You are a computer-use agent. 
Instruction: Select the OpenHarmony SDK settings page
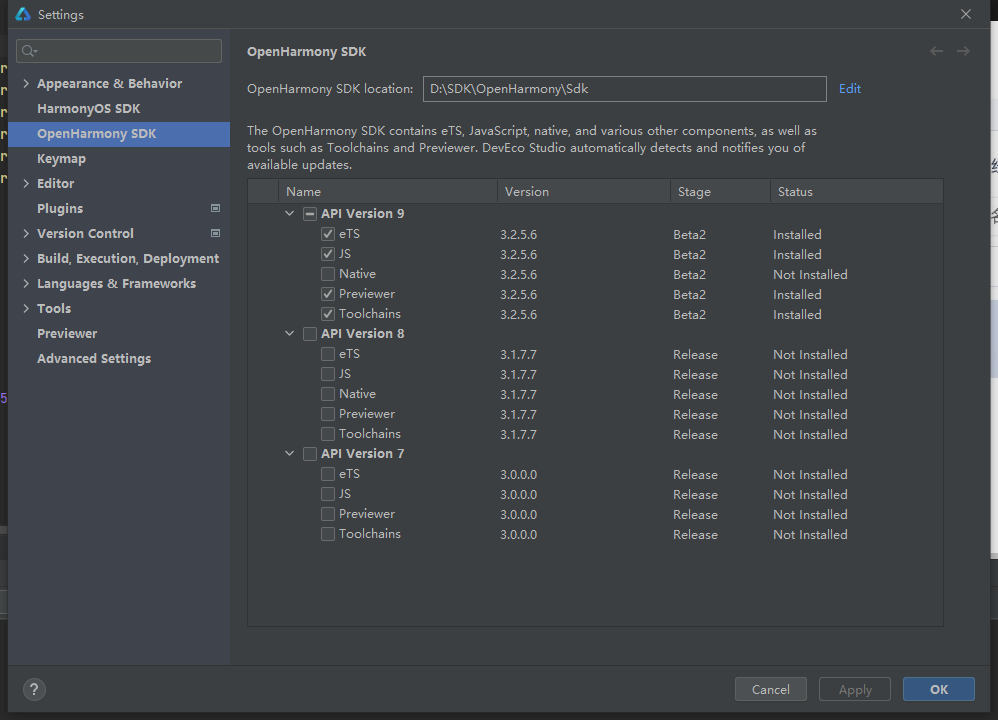[x=119, y=134]
